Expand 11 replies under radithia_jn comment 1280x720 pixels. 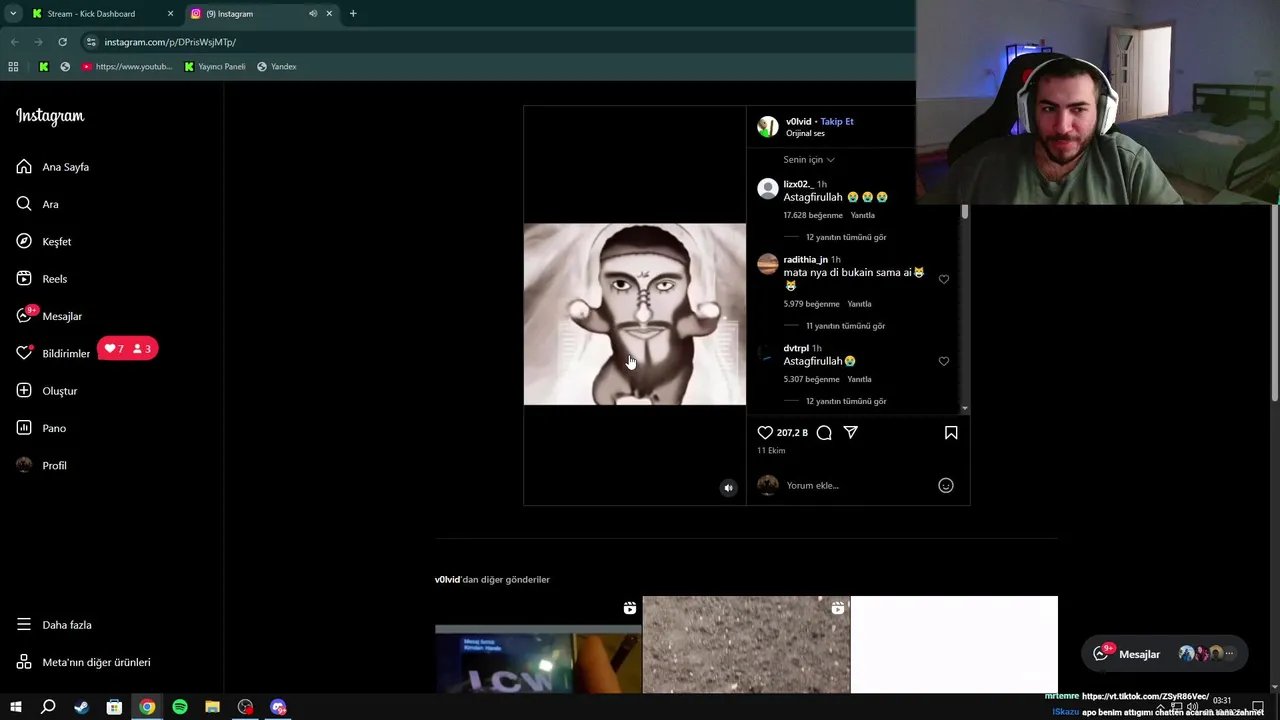(845, 326)
